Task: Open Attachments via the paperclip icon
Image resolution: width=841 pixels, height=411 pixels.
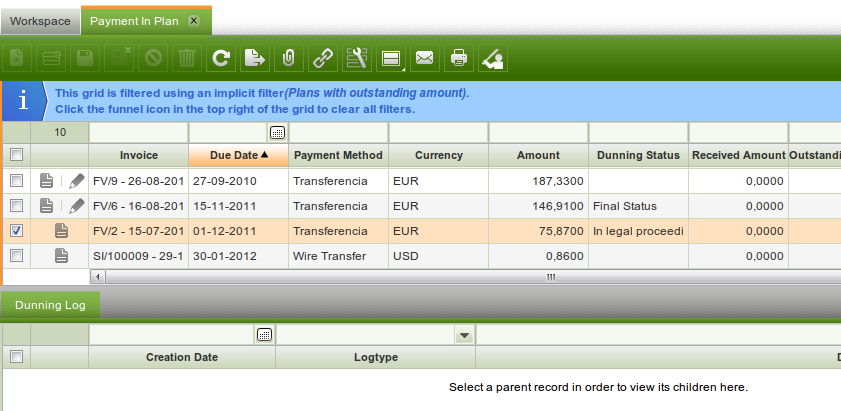Action: coord(289,58)
